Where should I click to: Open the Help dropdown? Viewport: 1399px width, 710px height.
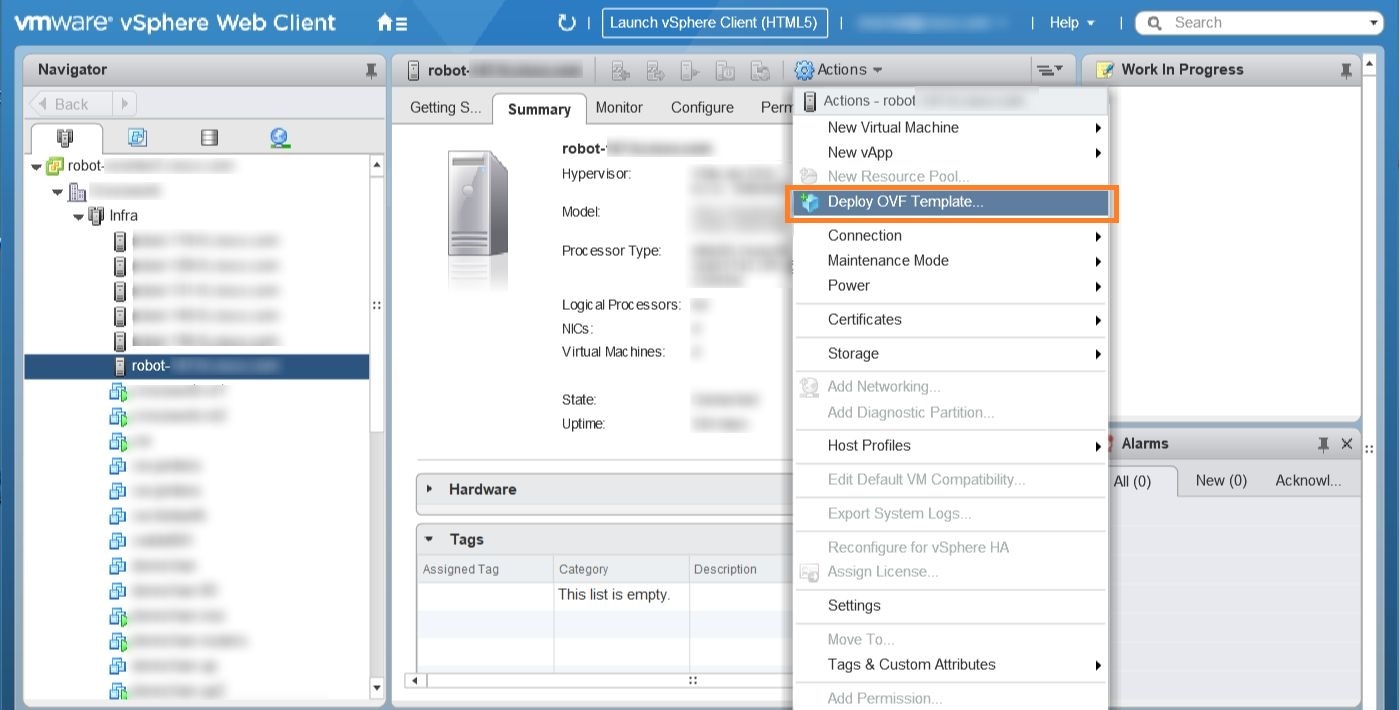click(x=1072, y=23)
